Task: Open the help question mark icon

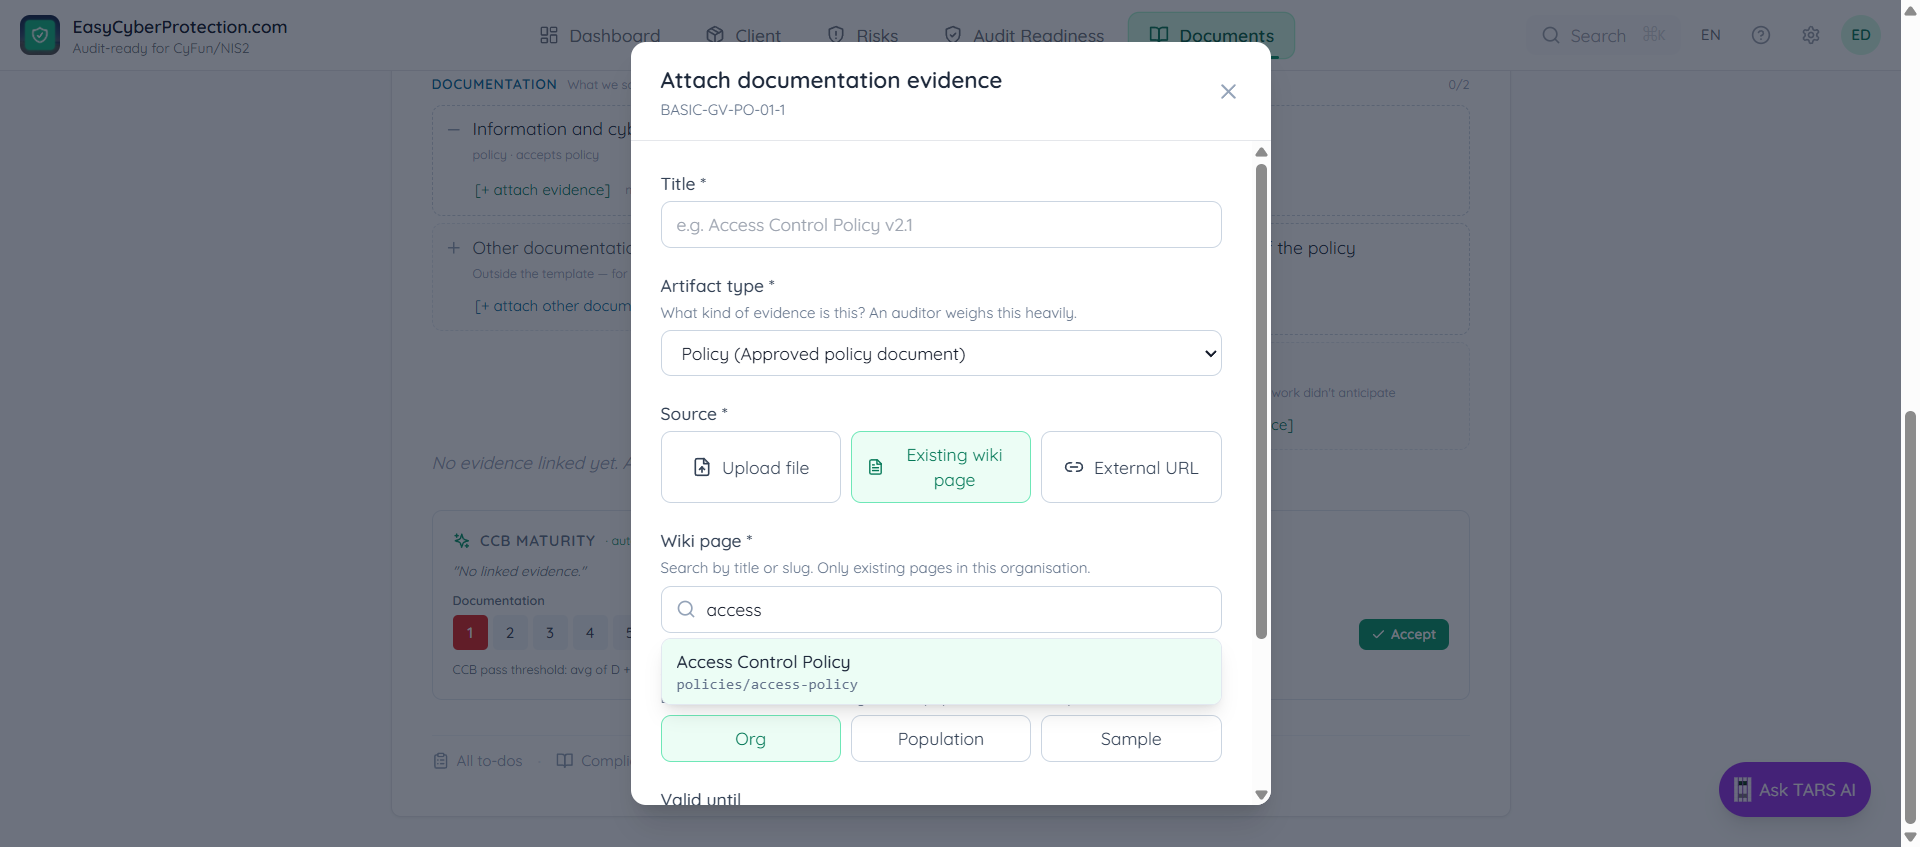Action: click(x=1761, y=36)
